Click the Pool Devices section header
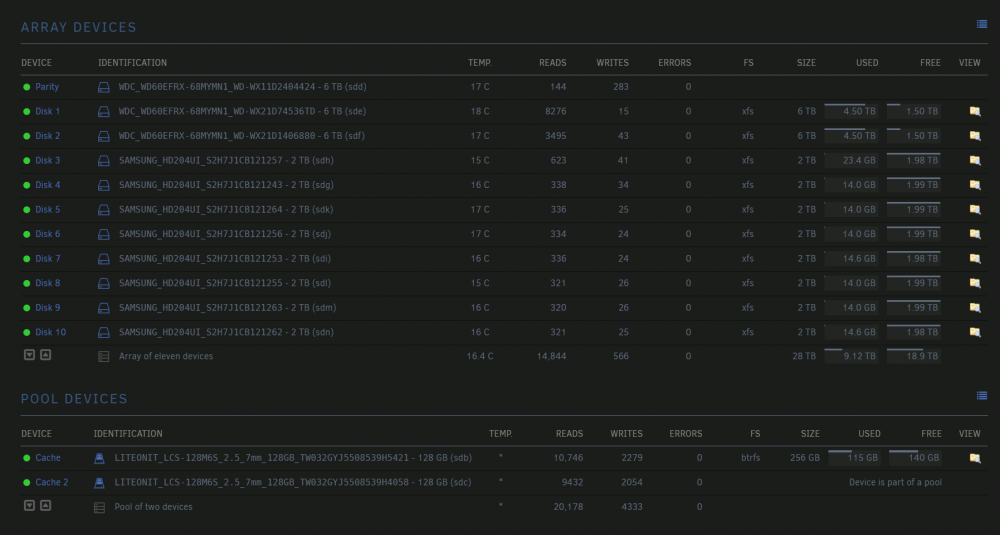 click(74, 399)
